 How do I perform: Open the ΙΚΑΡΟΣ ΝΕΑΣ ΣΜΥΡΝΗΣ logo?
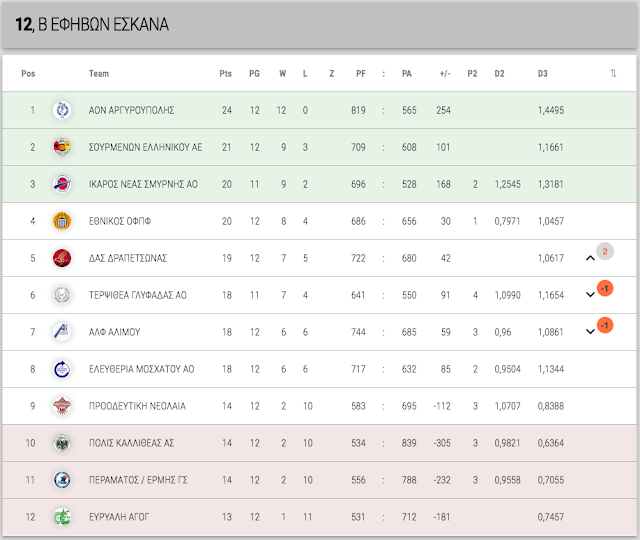[62, 184]
